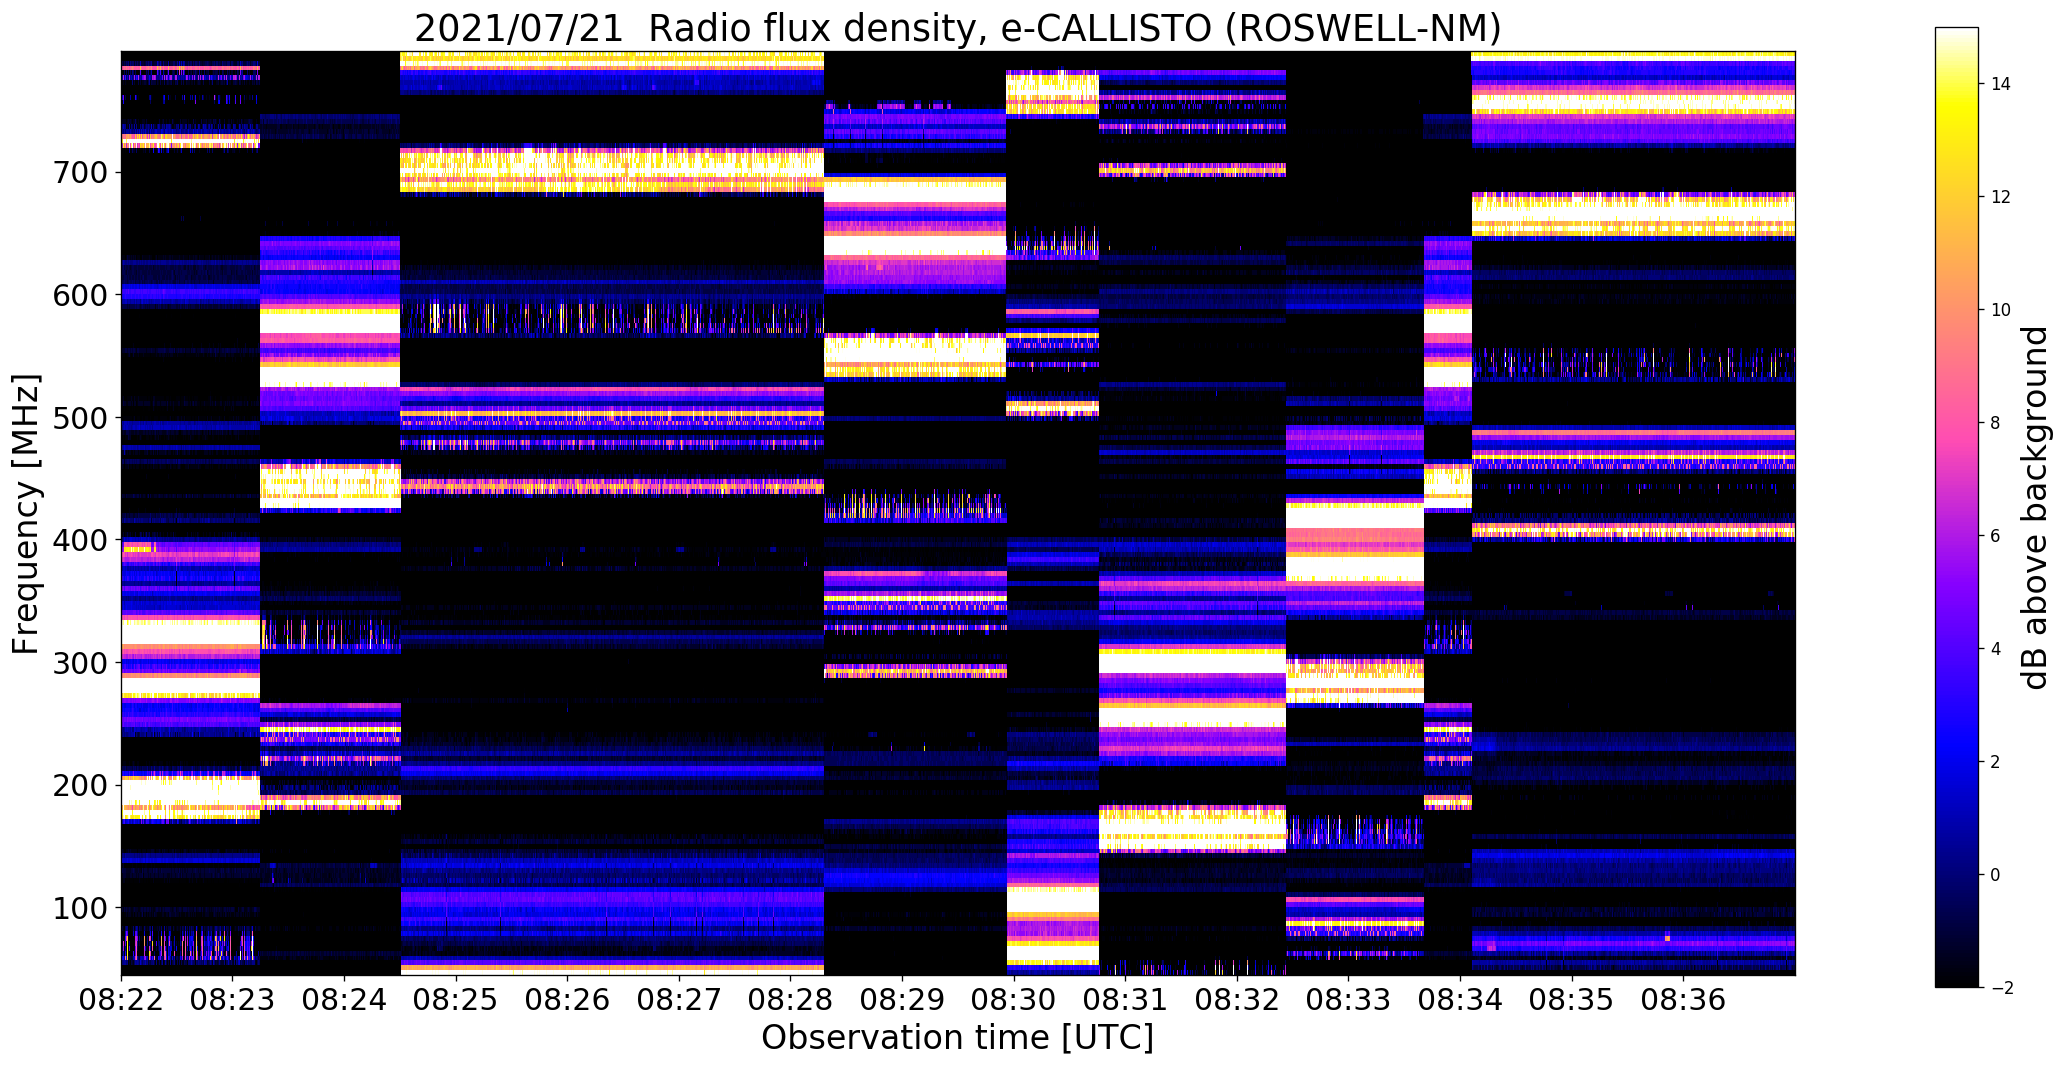Click the dB colorbar gradient strip

1957,507
